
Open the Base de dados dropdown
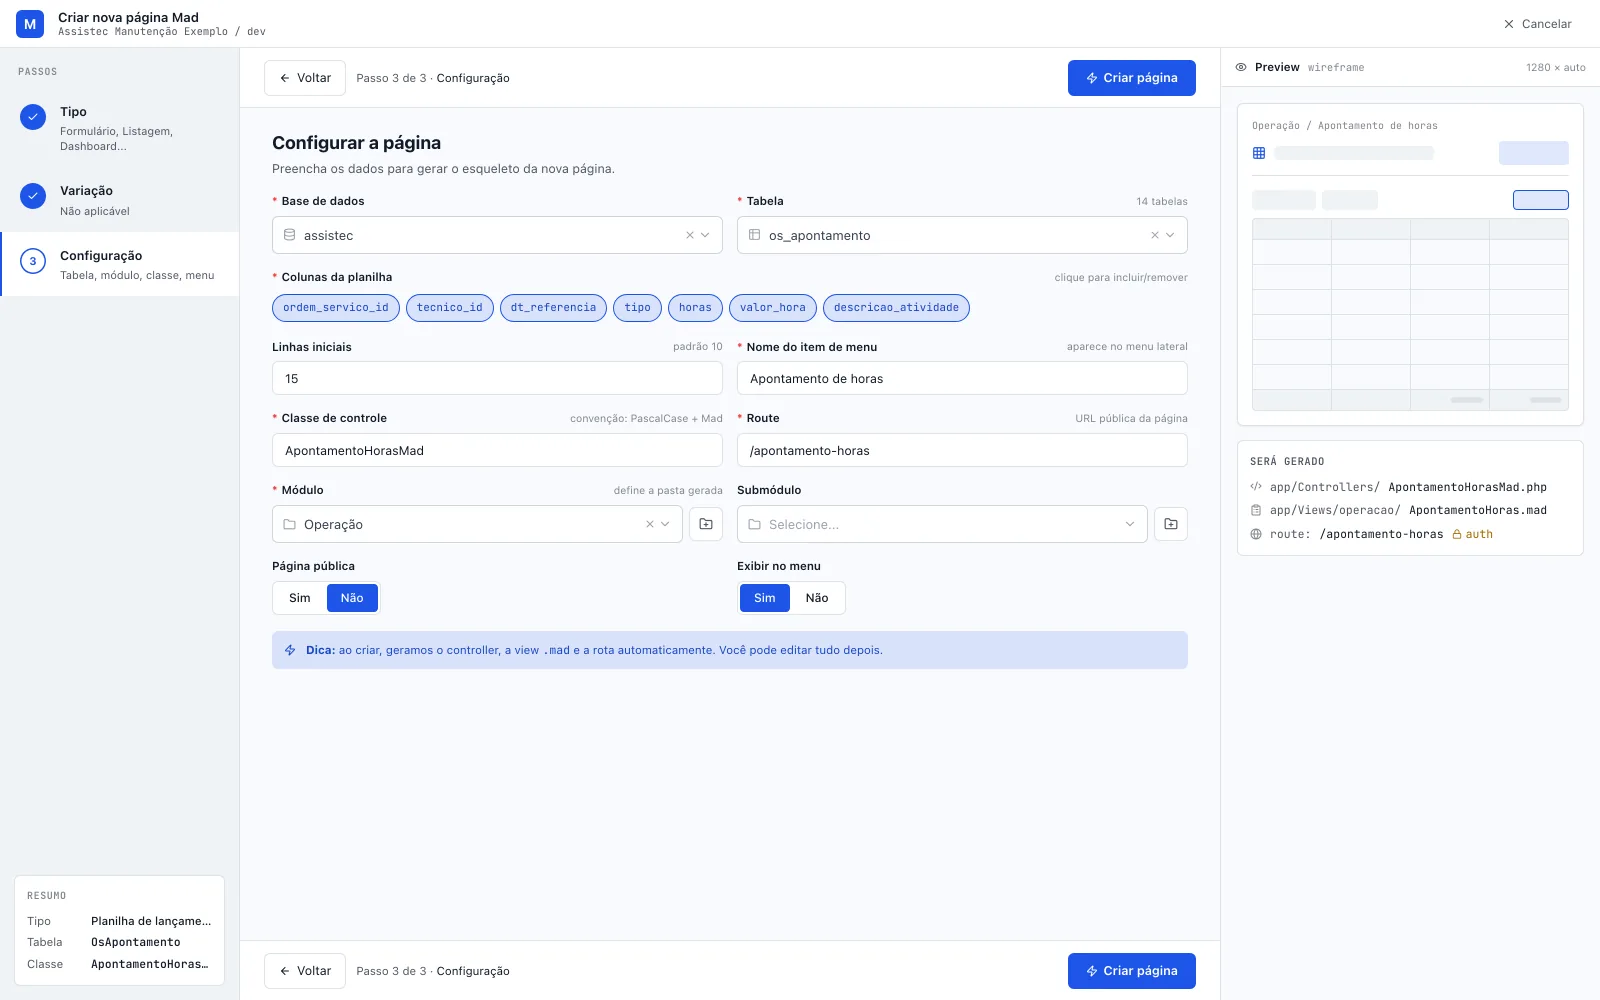pos(497,235)
